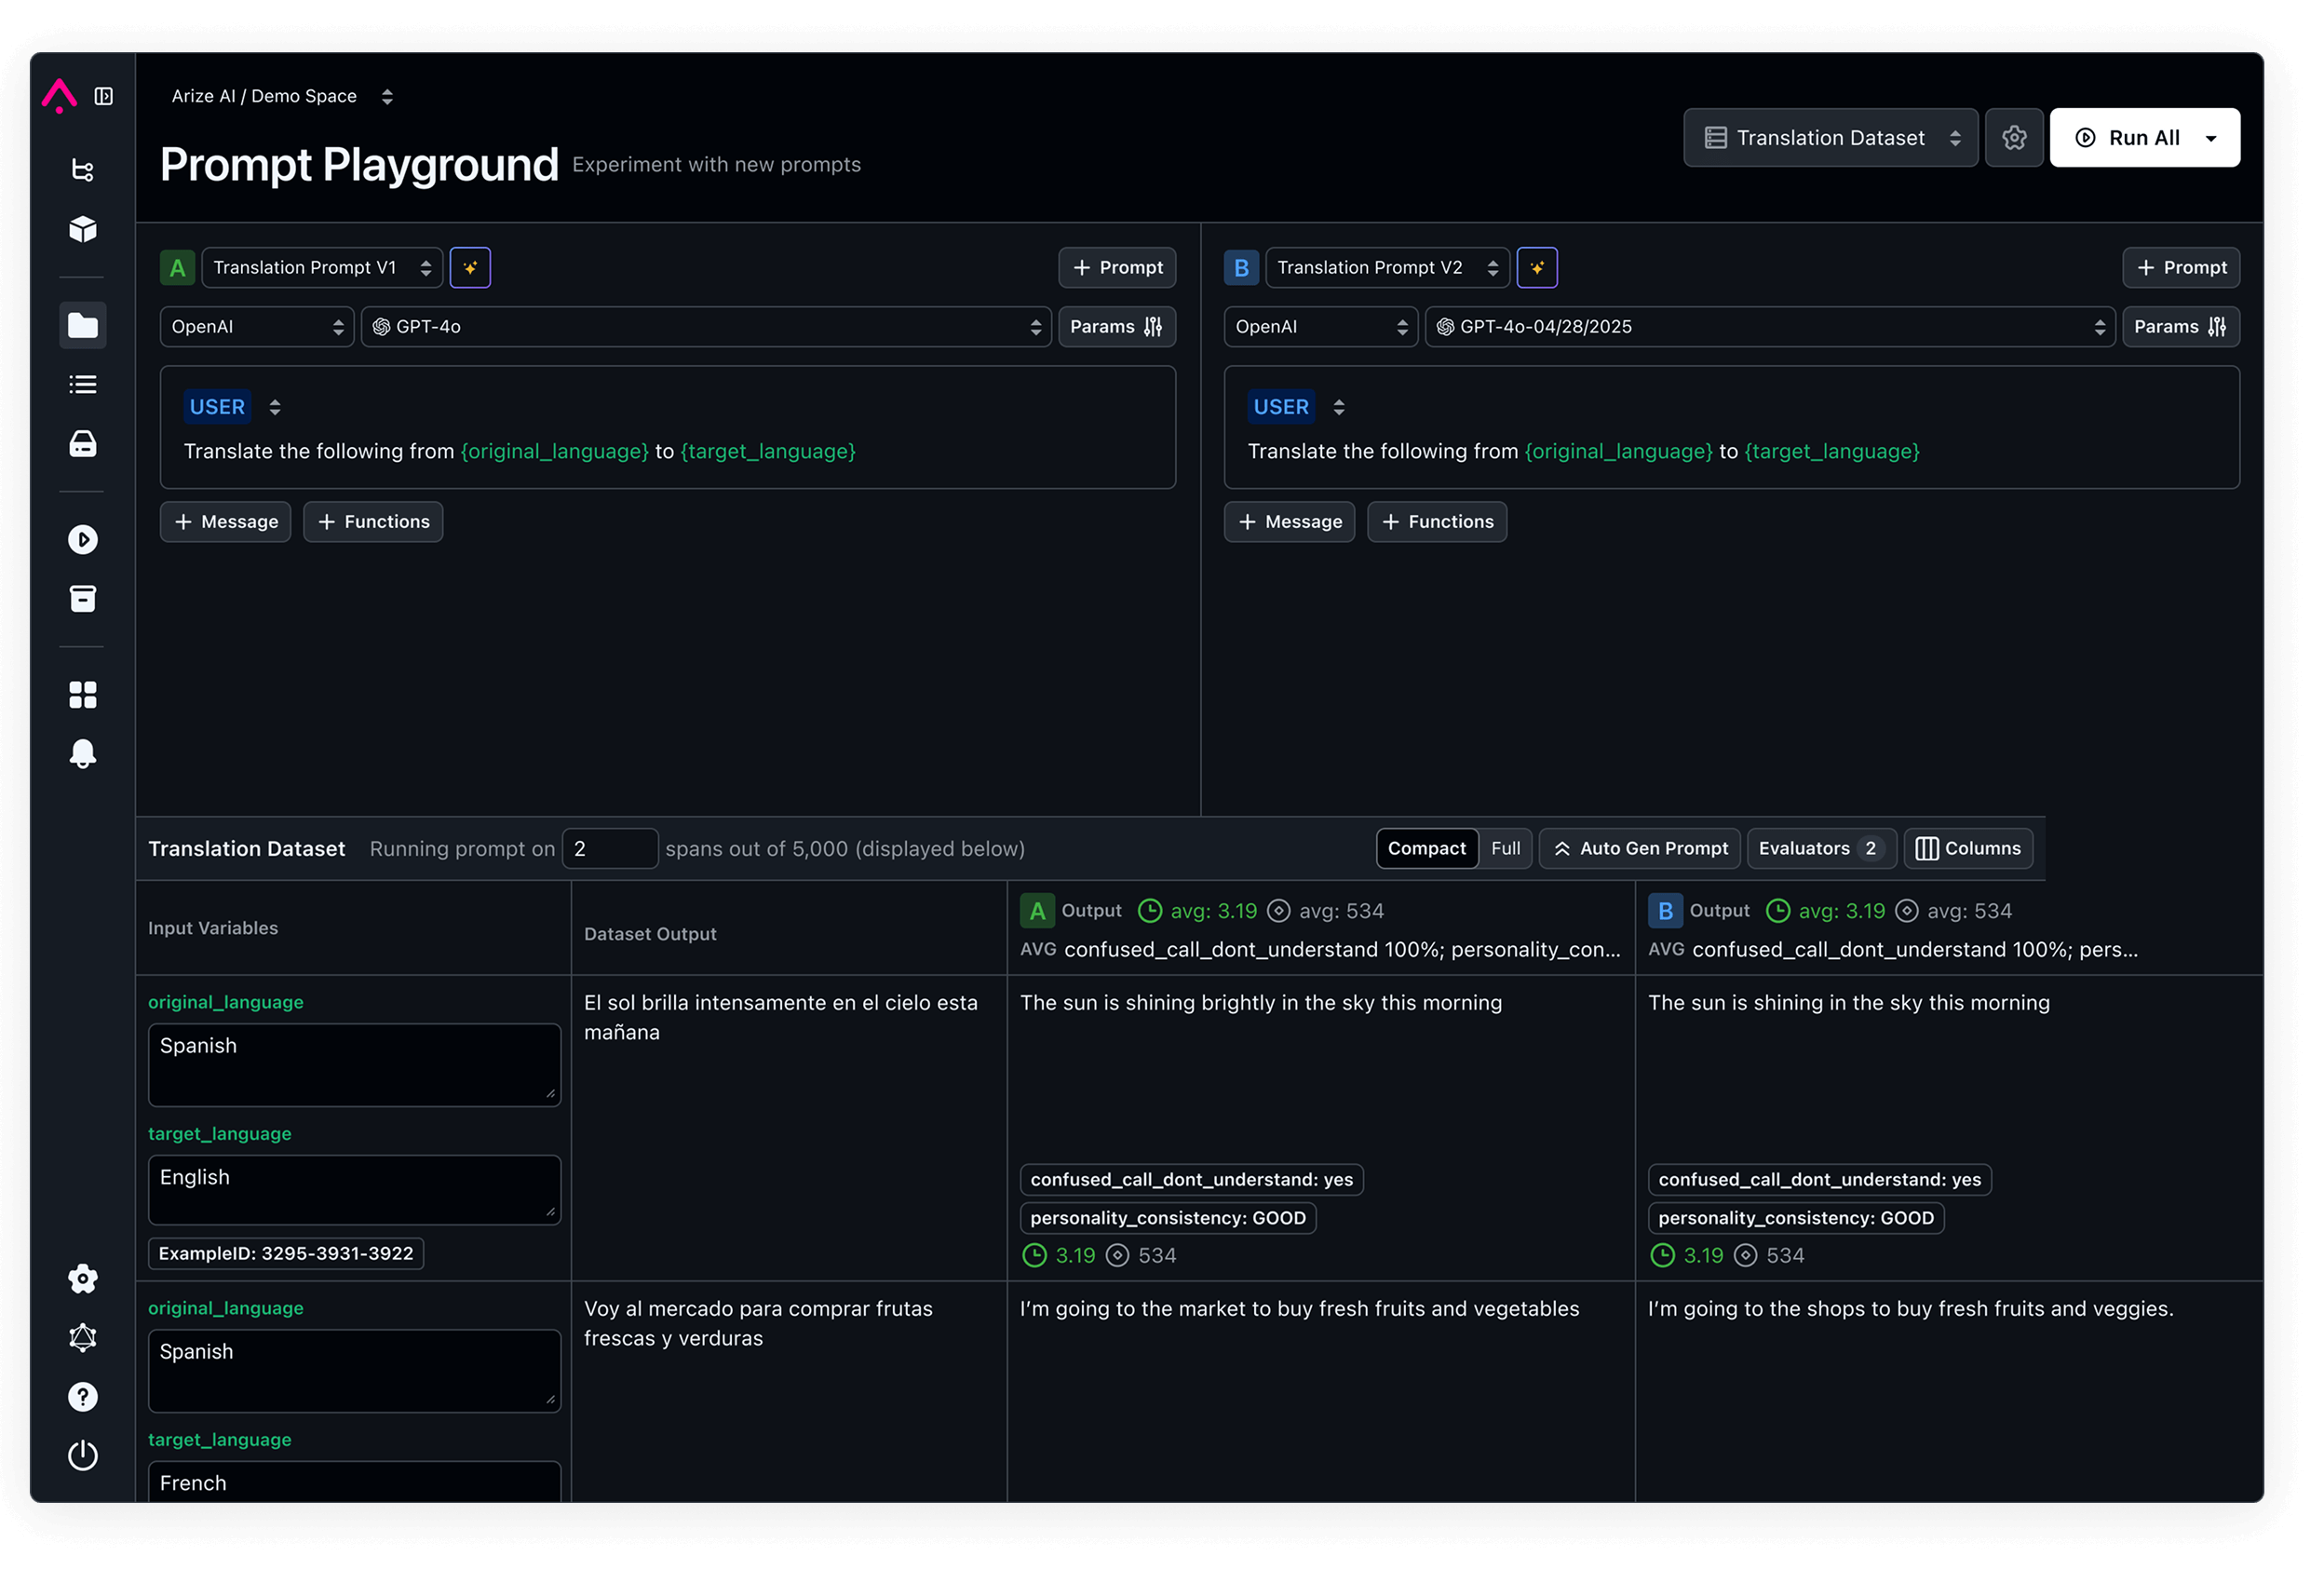Open the OpenAI provider dropdown for prompt A
2324x1570 pixels.
coord(257,327)
